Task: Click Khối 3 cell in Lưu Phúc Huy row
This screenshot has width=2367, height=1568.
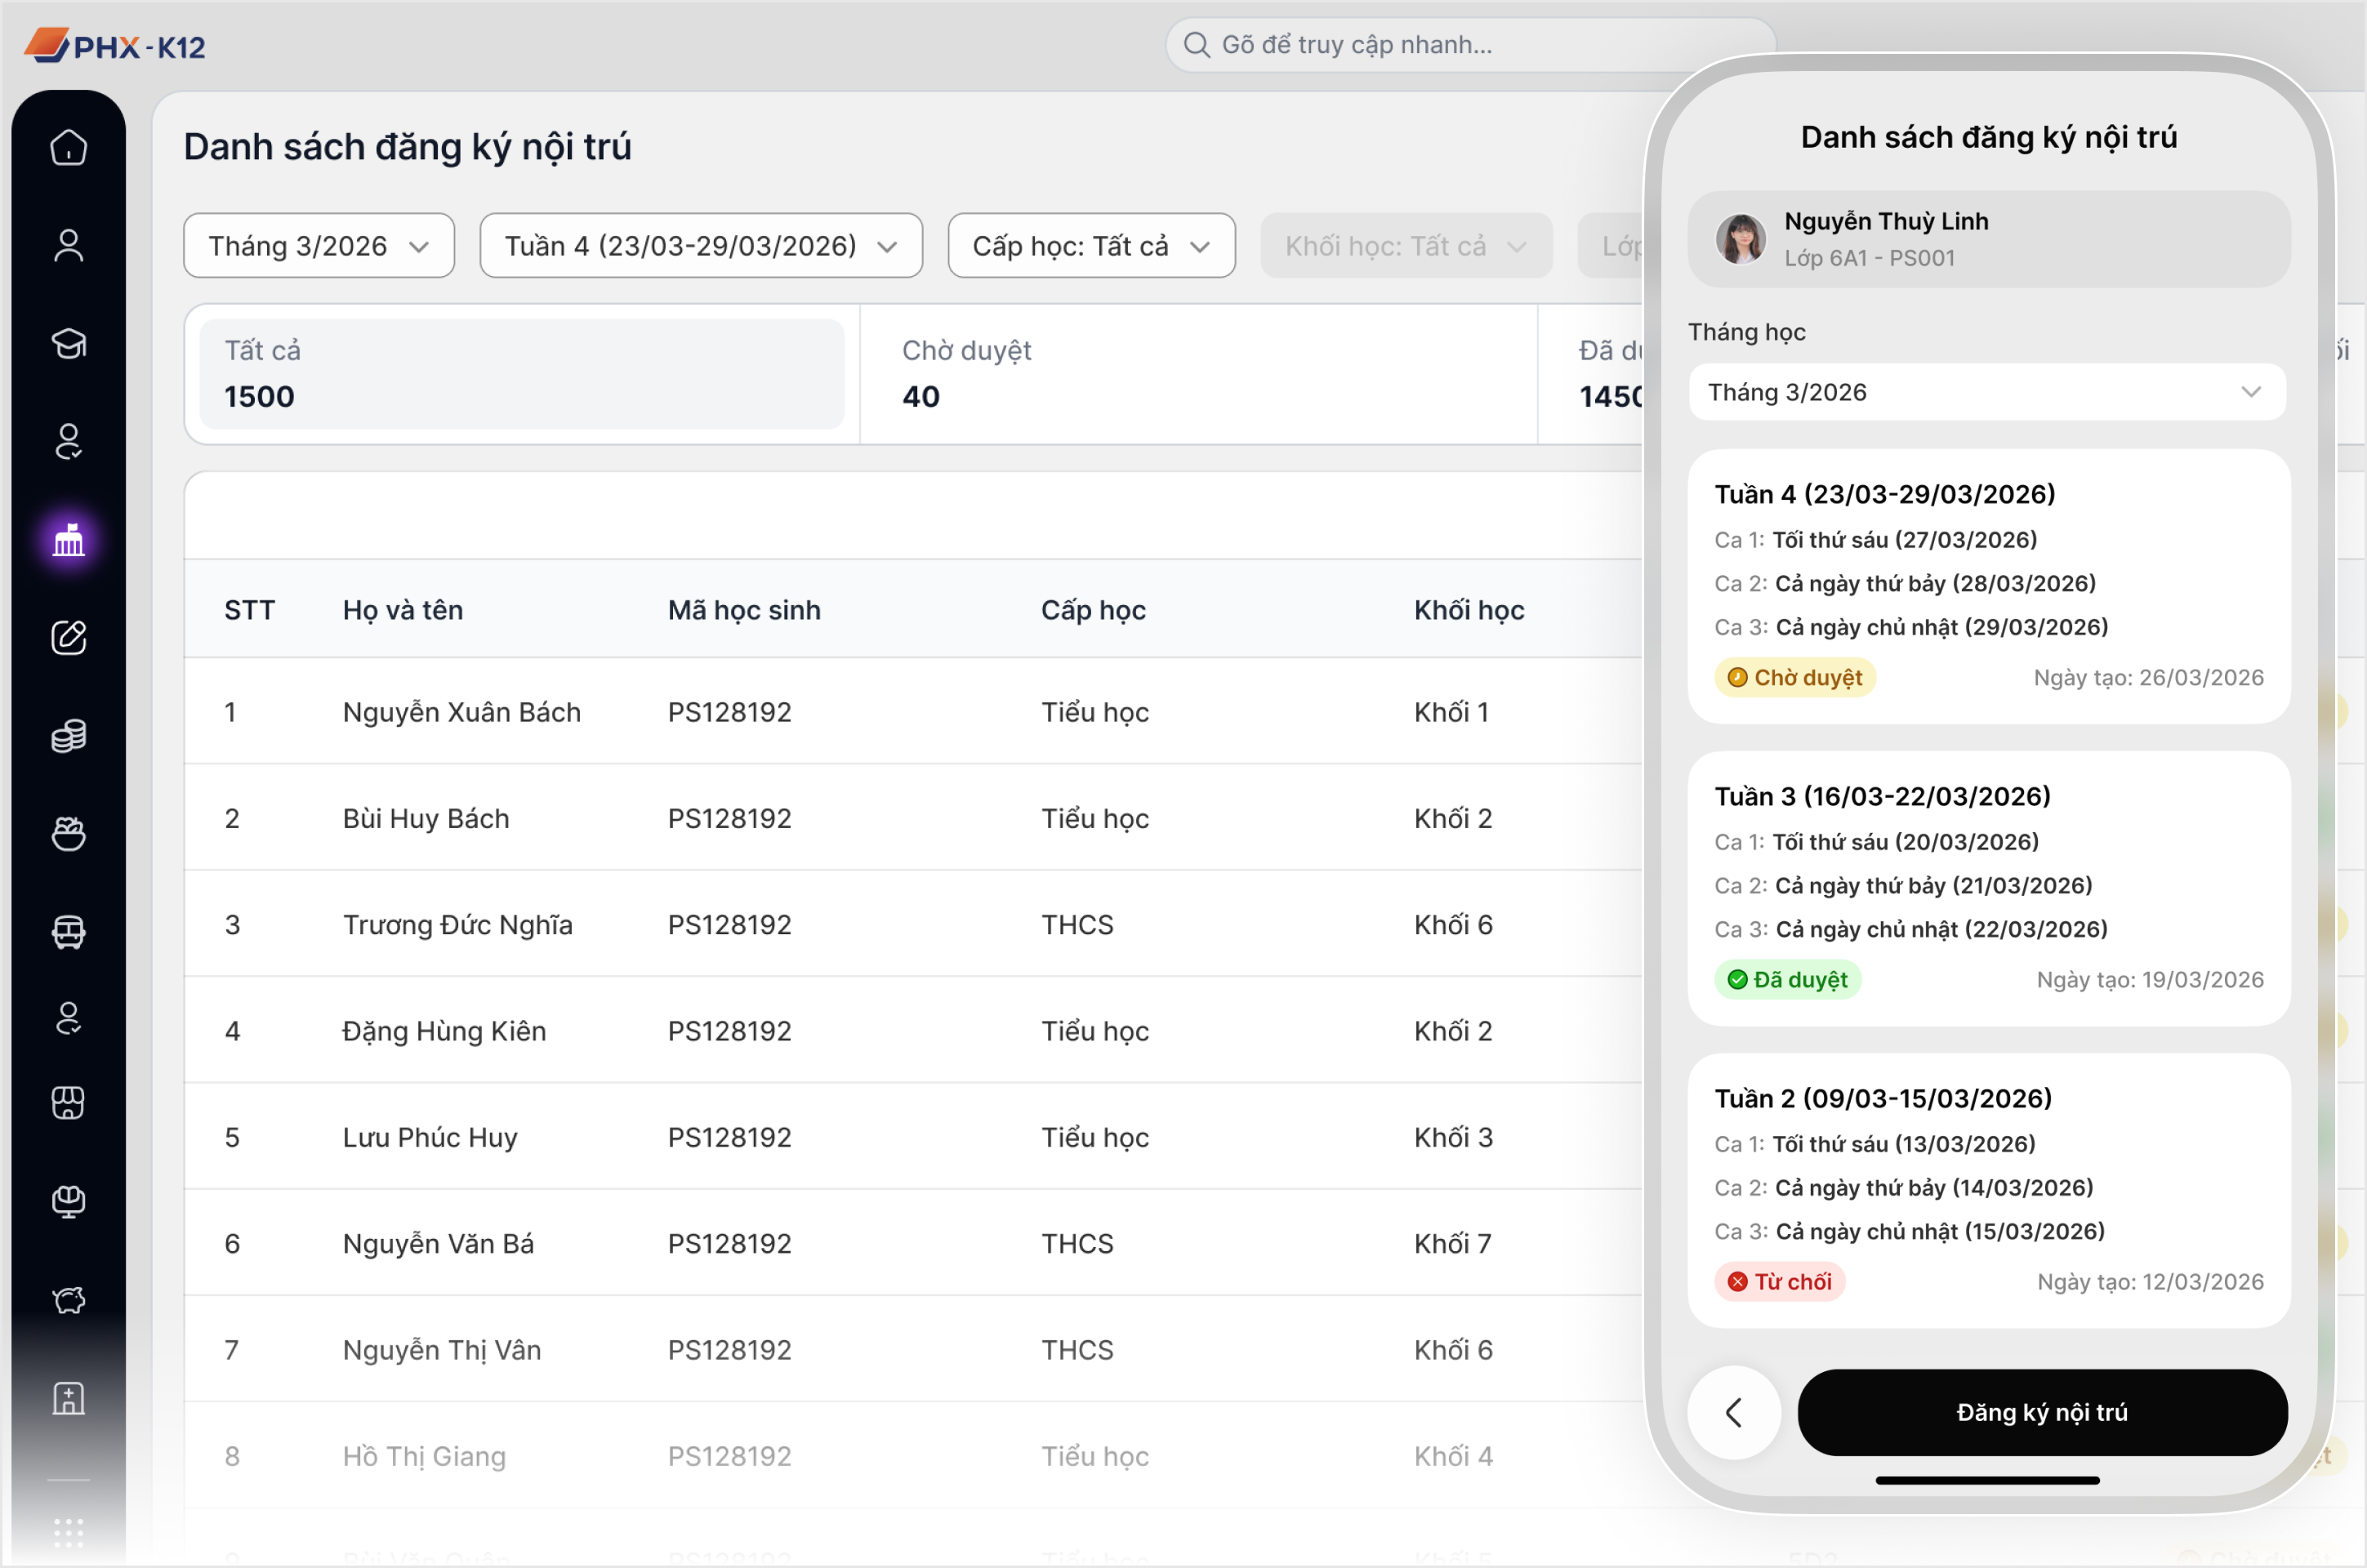Action: click(1453, 1137)
